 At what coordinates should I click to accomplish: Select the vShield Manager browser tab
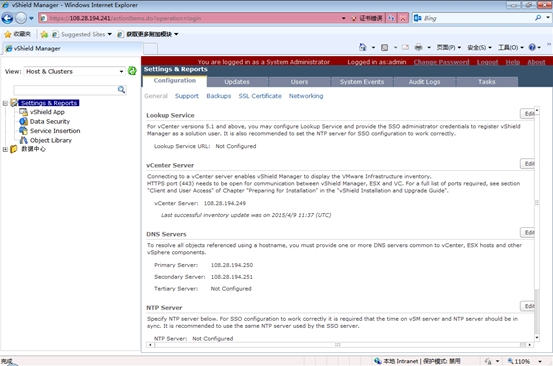tap(73, 48)
